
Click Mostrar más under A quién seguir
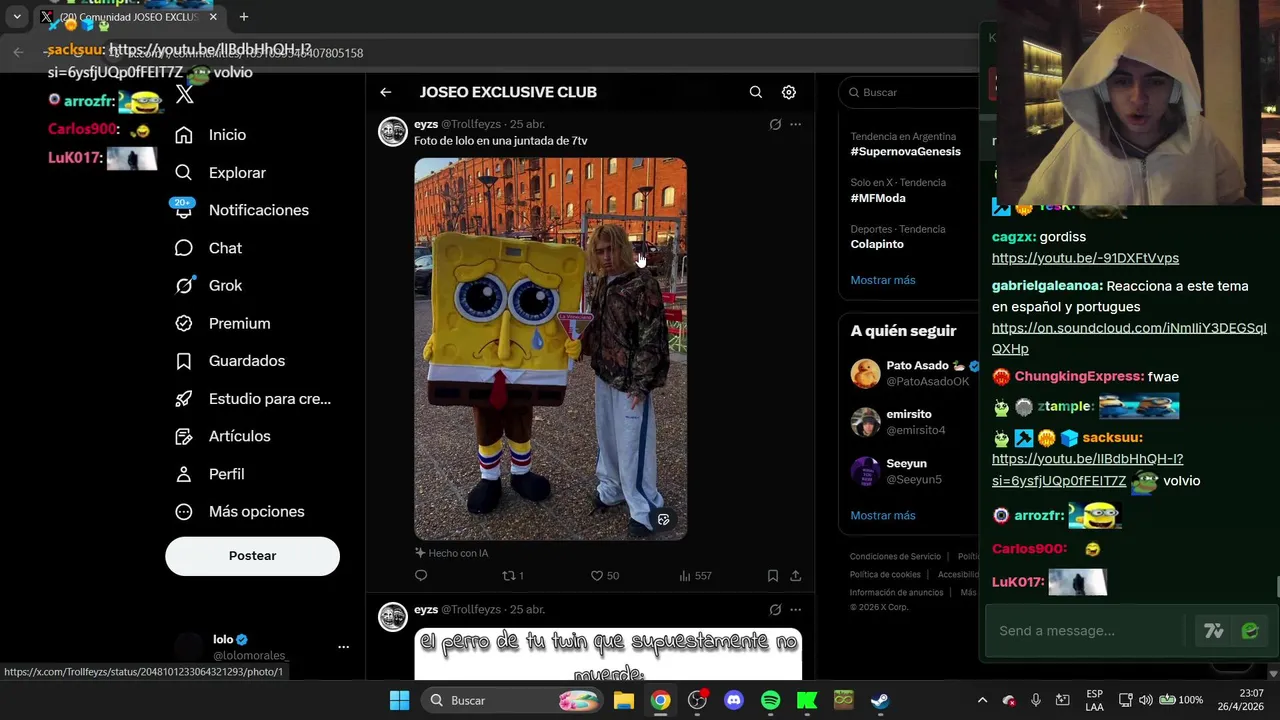coord(883,516)
